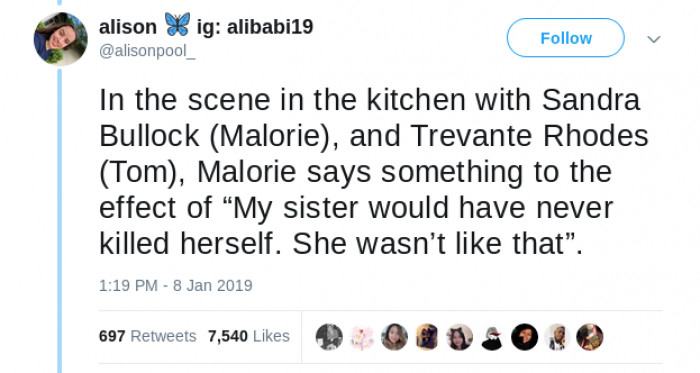
Task: Open the fourth liker's avatar
Action: click(427, 337)
